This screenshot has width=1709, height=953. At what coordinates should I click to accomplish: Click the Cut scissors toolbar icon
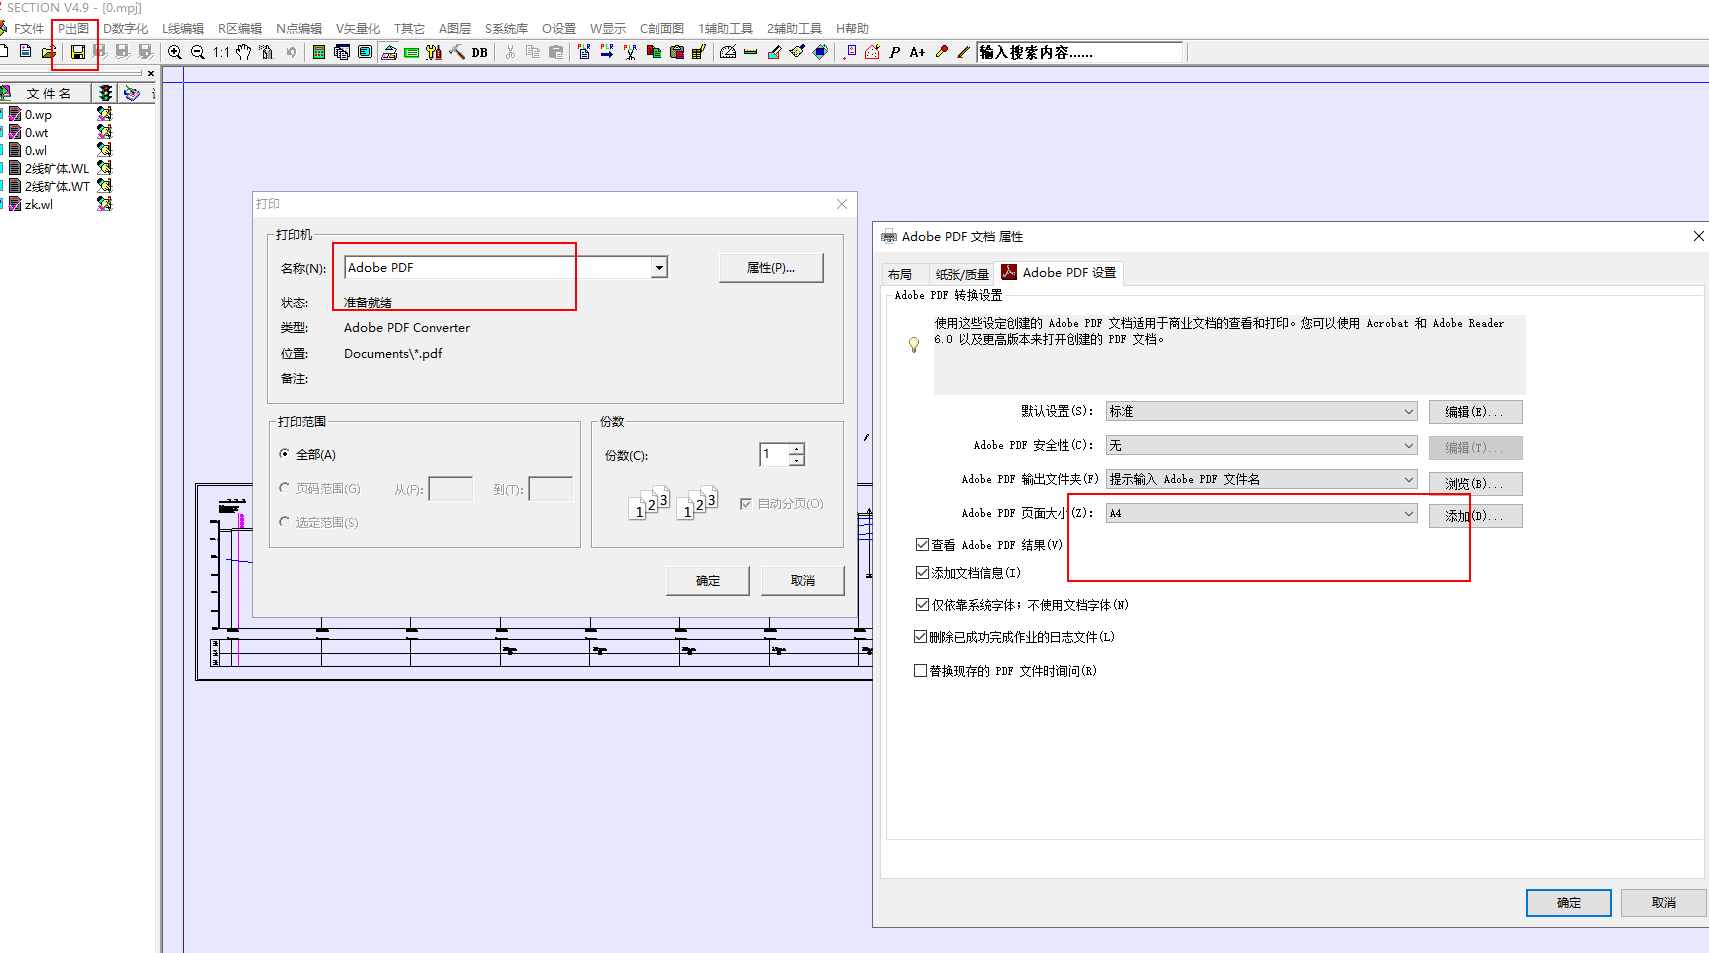pos(510,52)
